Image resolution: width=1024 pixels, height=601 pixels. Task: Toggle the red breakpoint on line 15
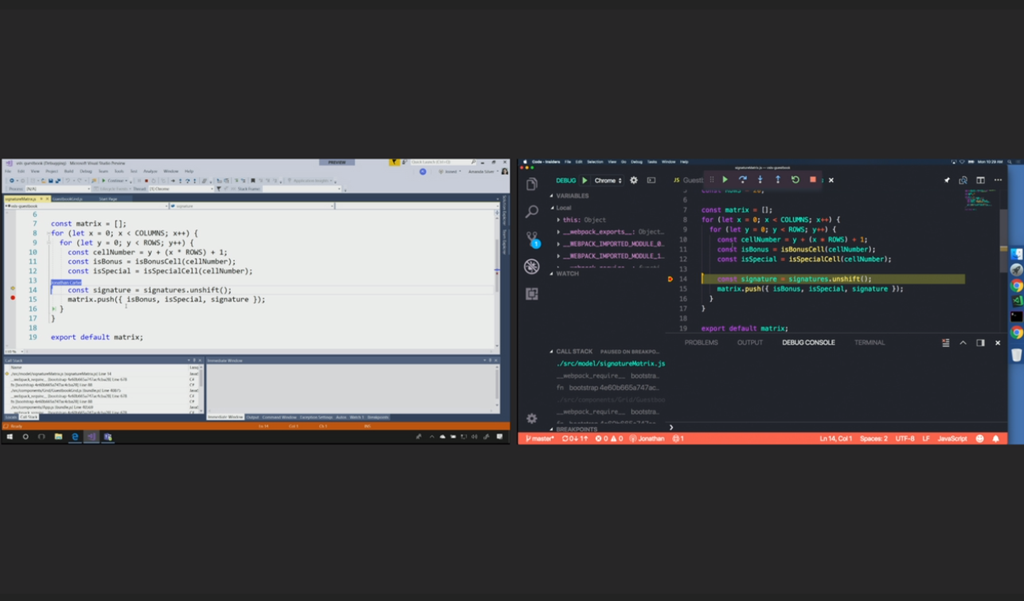click(x=12, y=299)
